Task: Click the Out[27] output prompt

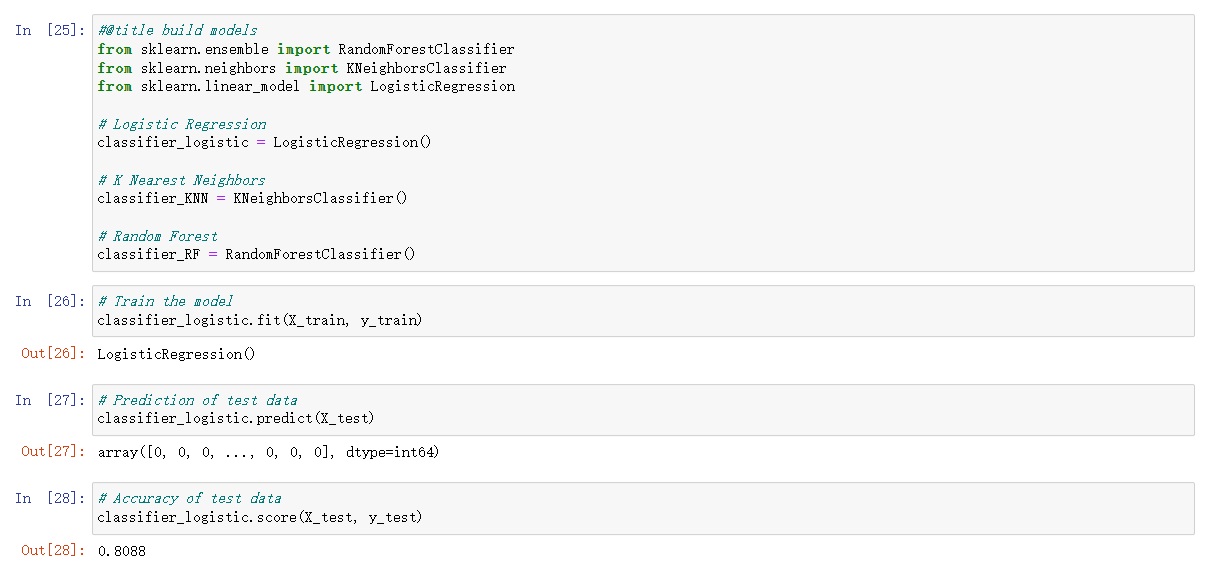Action: pos(53,452)
